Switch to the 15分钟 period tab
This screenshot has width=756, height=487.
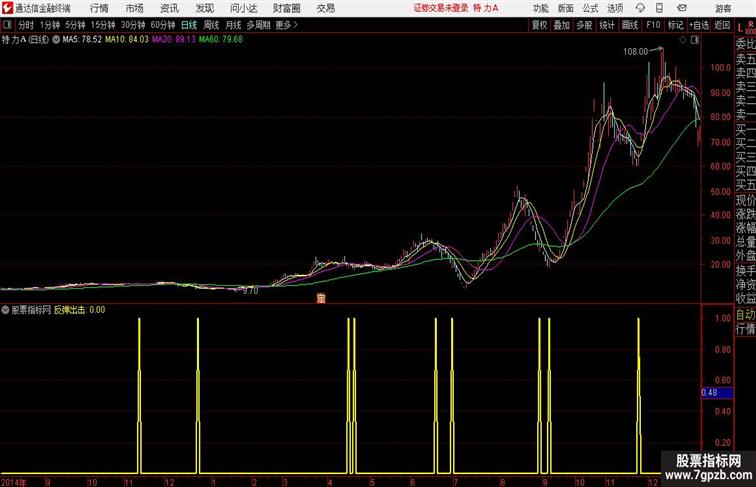(x=103, y=25)
